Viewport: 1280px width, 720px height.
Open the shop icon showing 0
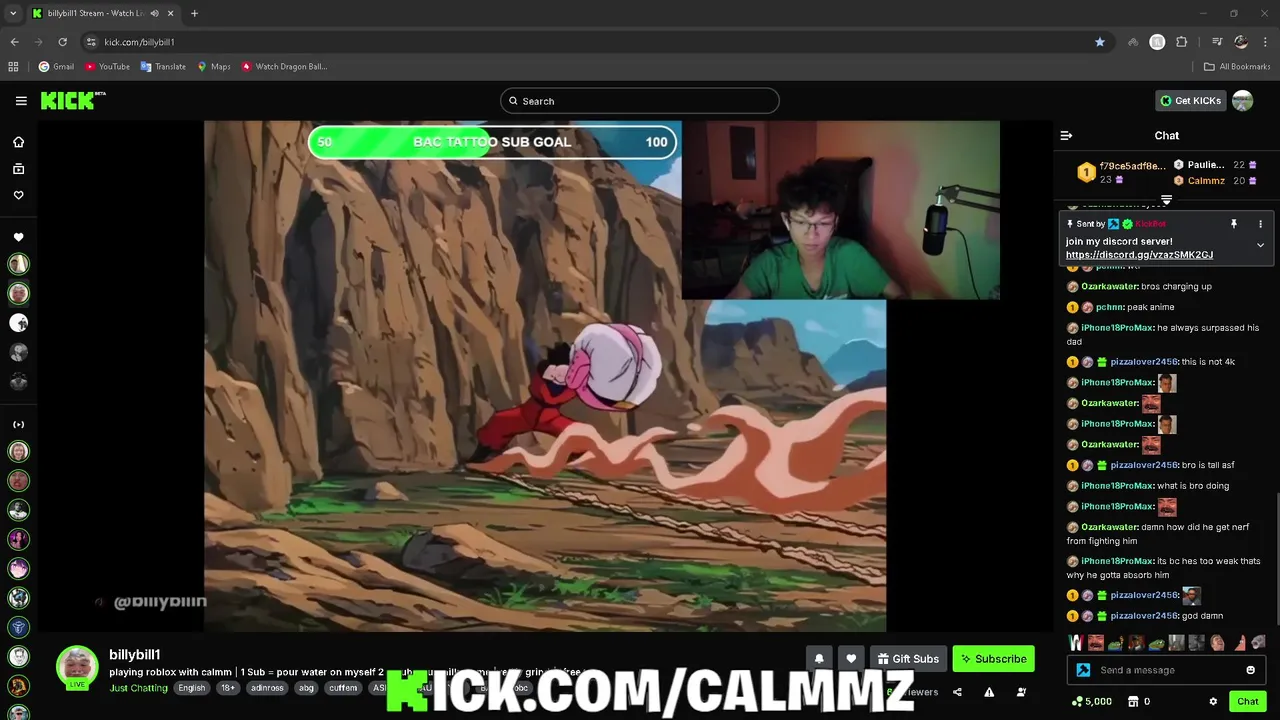[1139, 702]
